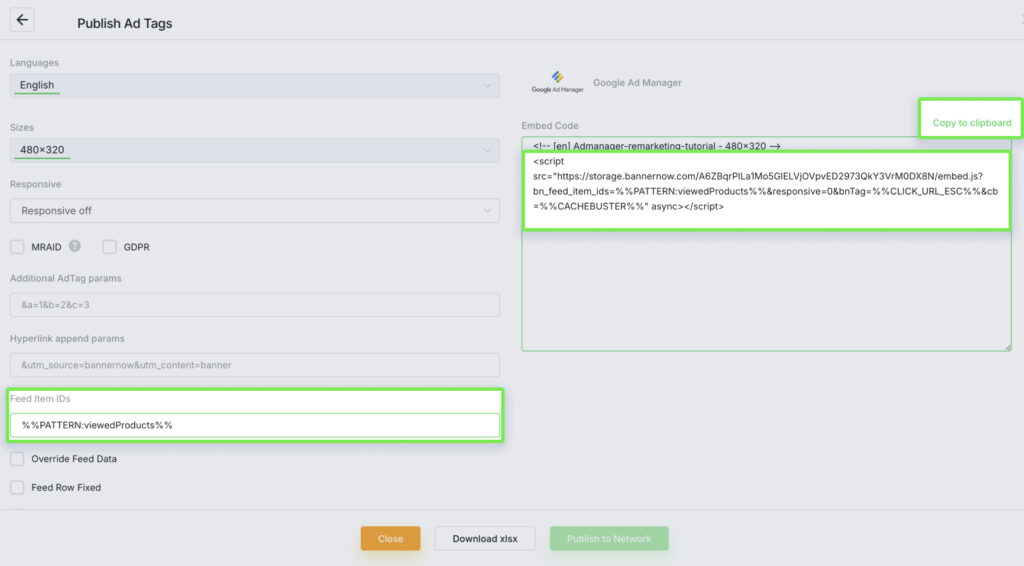Click the embed code script text
The width and height of the screenshot is (1024, 566).
765,183
